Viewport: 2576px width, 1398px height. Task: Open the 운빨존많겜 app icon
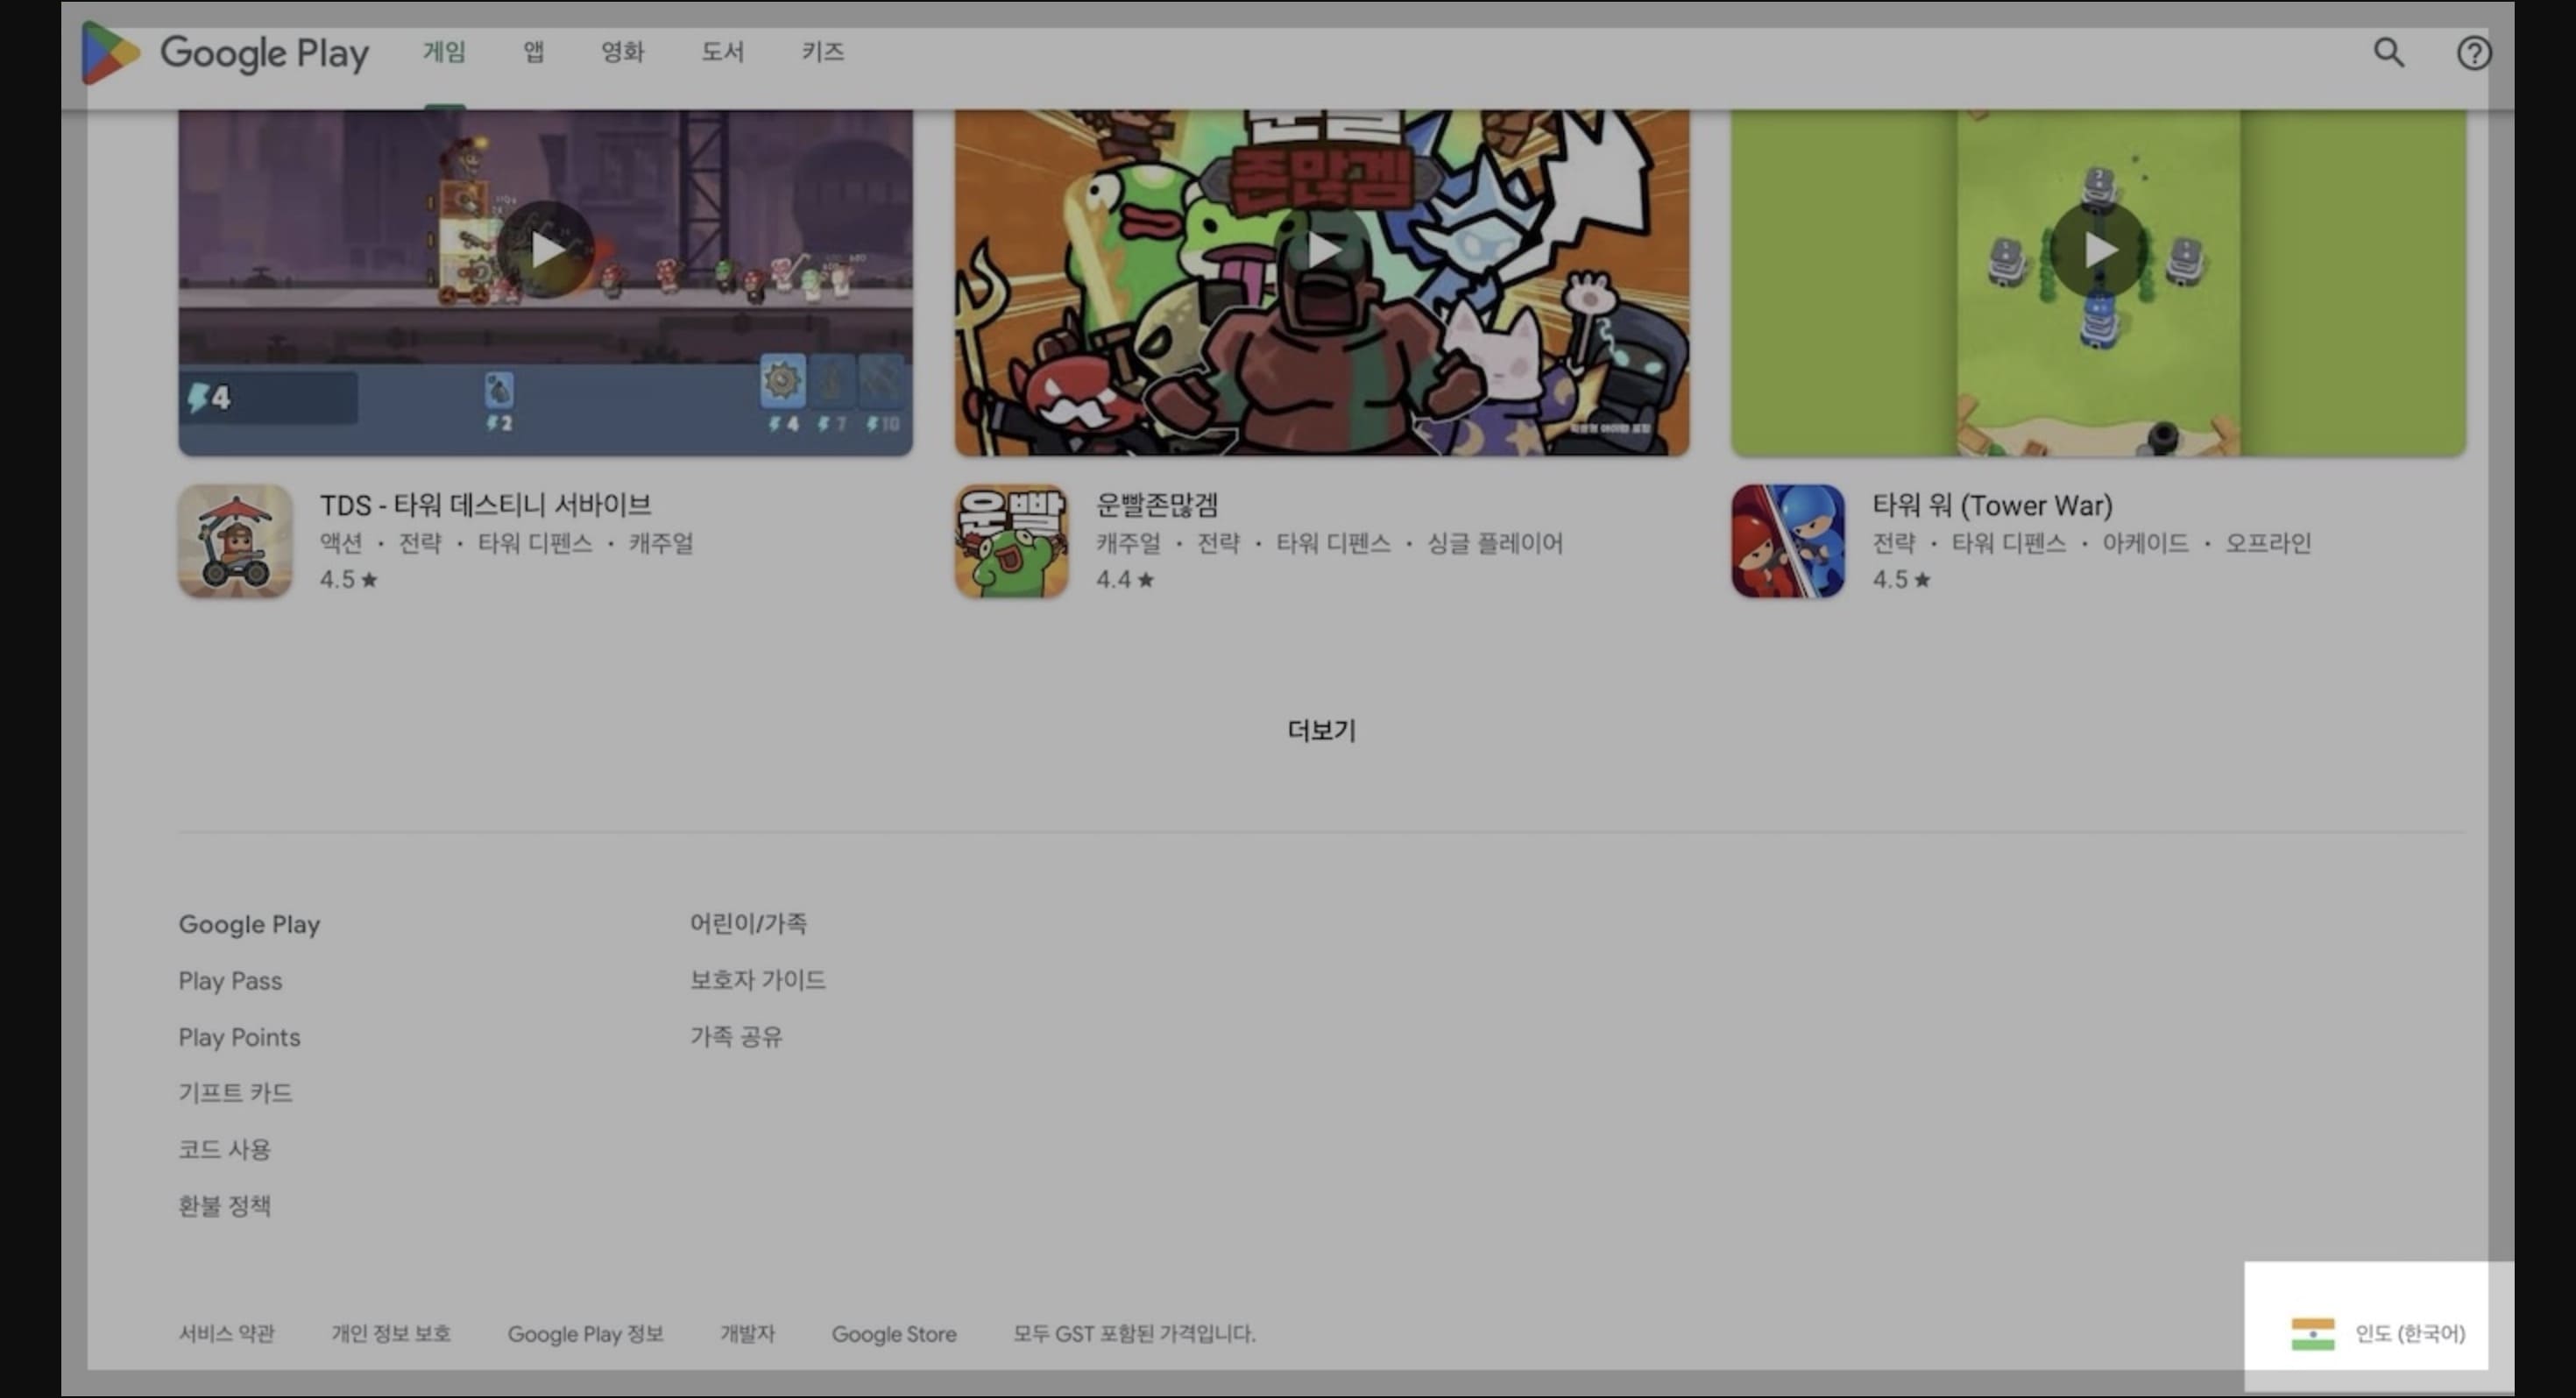(x=1011, y=541)
